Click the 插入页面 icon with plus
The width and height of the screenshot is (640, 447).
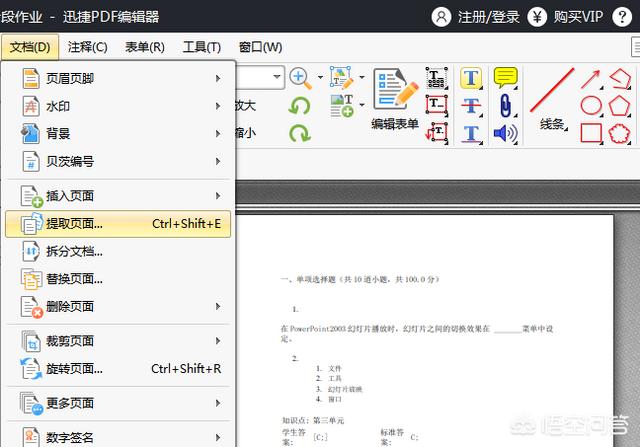click(x=31, y=196)
